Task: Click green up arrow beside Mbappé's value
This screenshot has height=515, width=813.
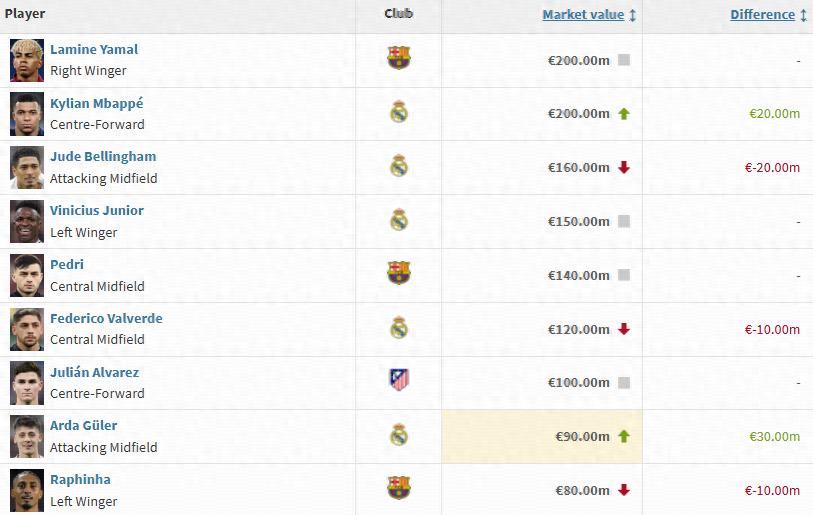Action: pos(624,114)
